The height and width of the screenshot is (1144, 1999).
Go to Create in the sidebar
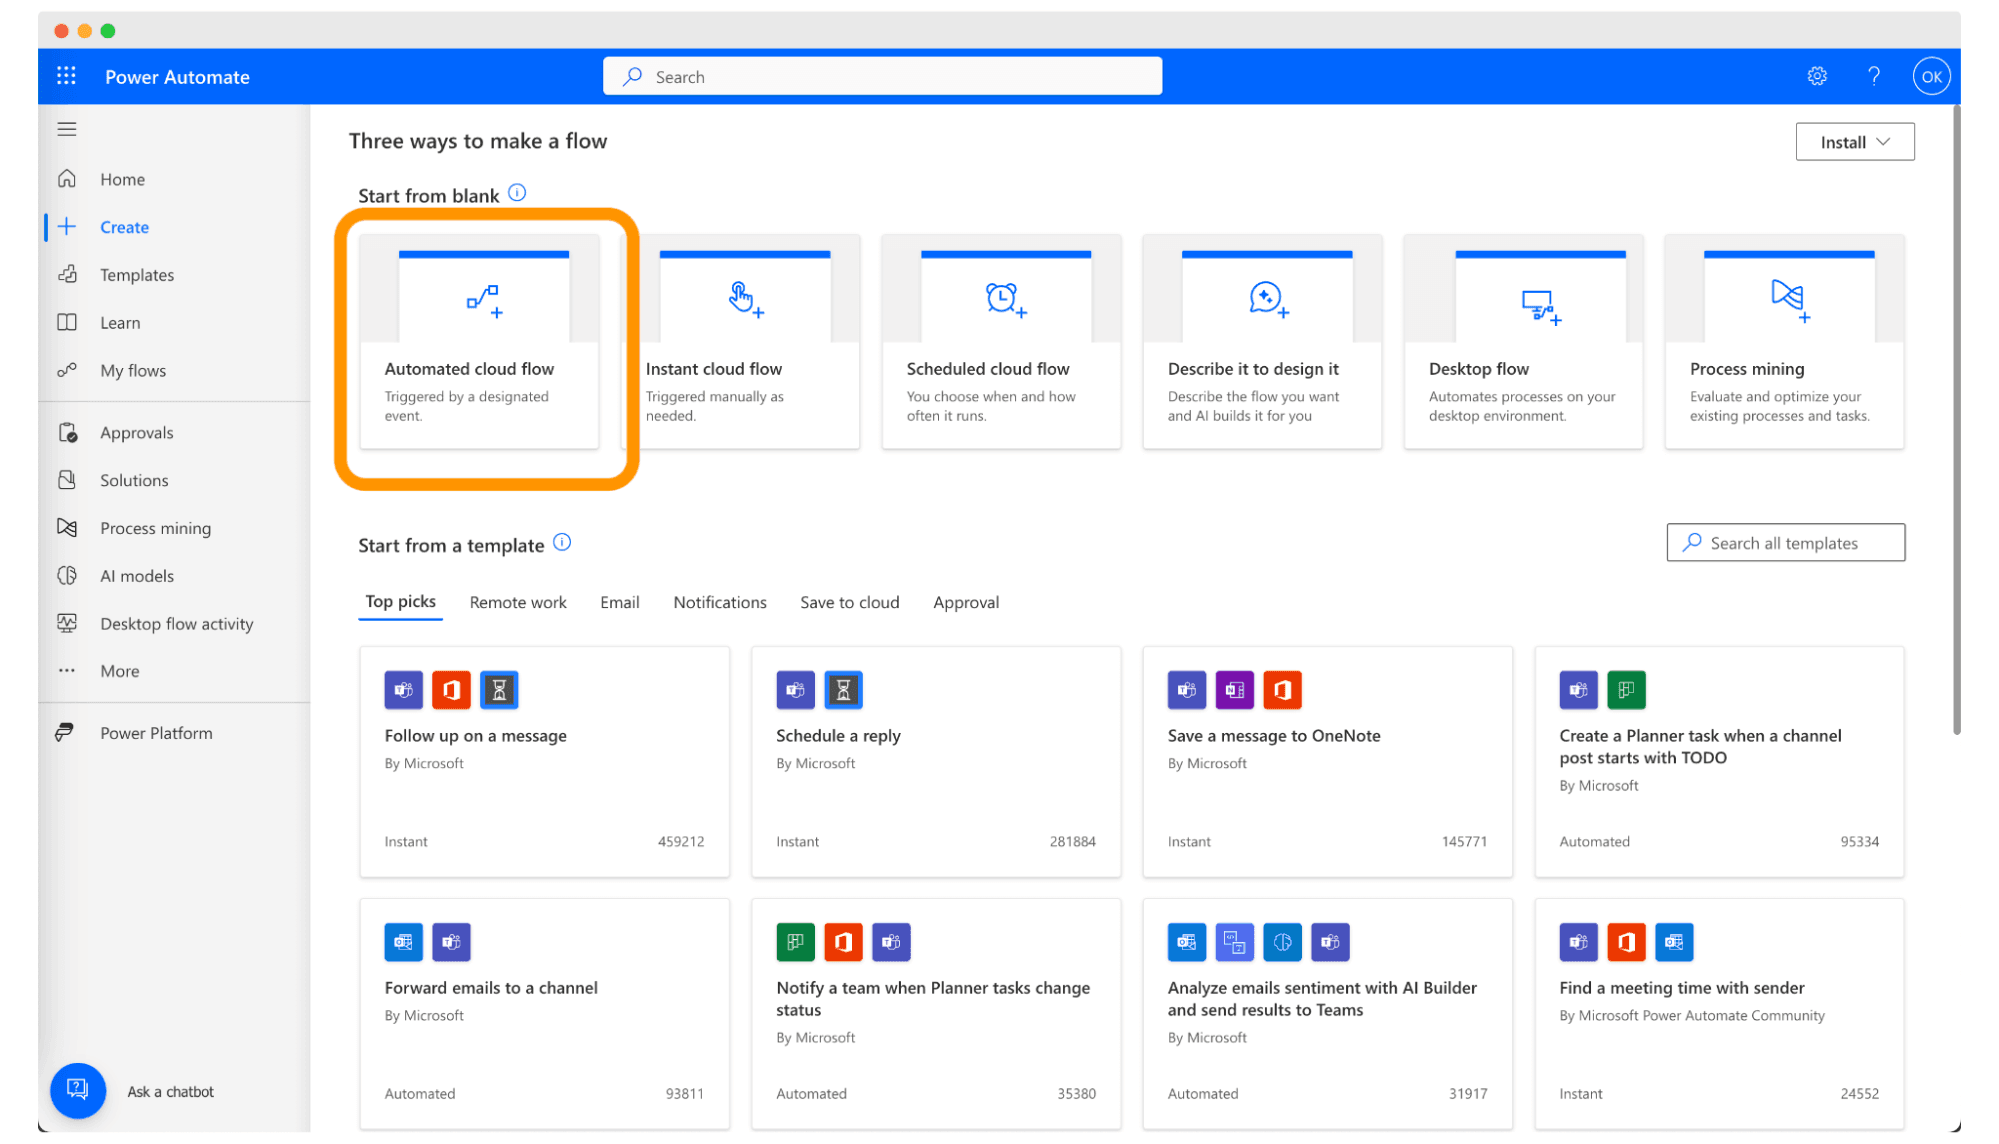124,227
